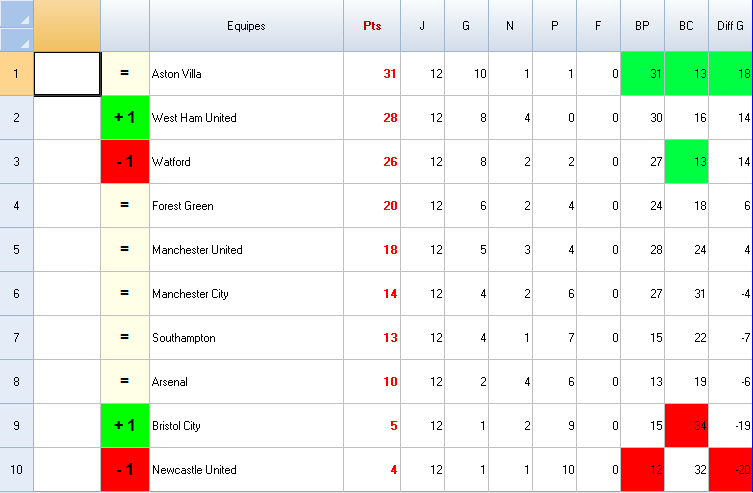
Task: Click the Aston Villa team cell
Action: 246,74
